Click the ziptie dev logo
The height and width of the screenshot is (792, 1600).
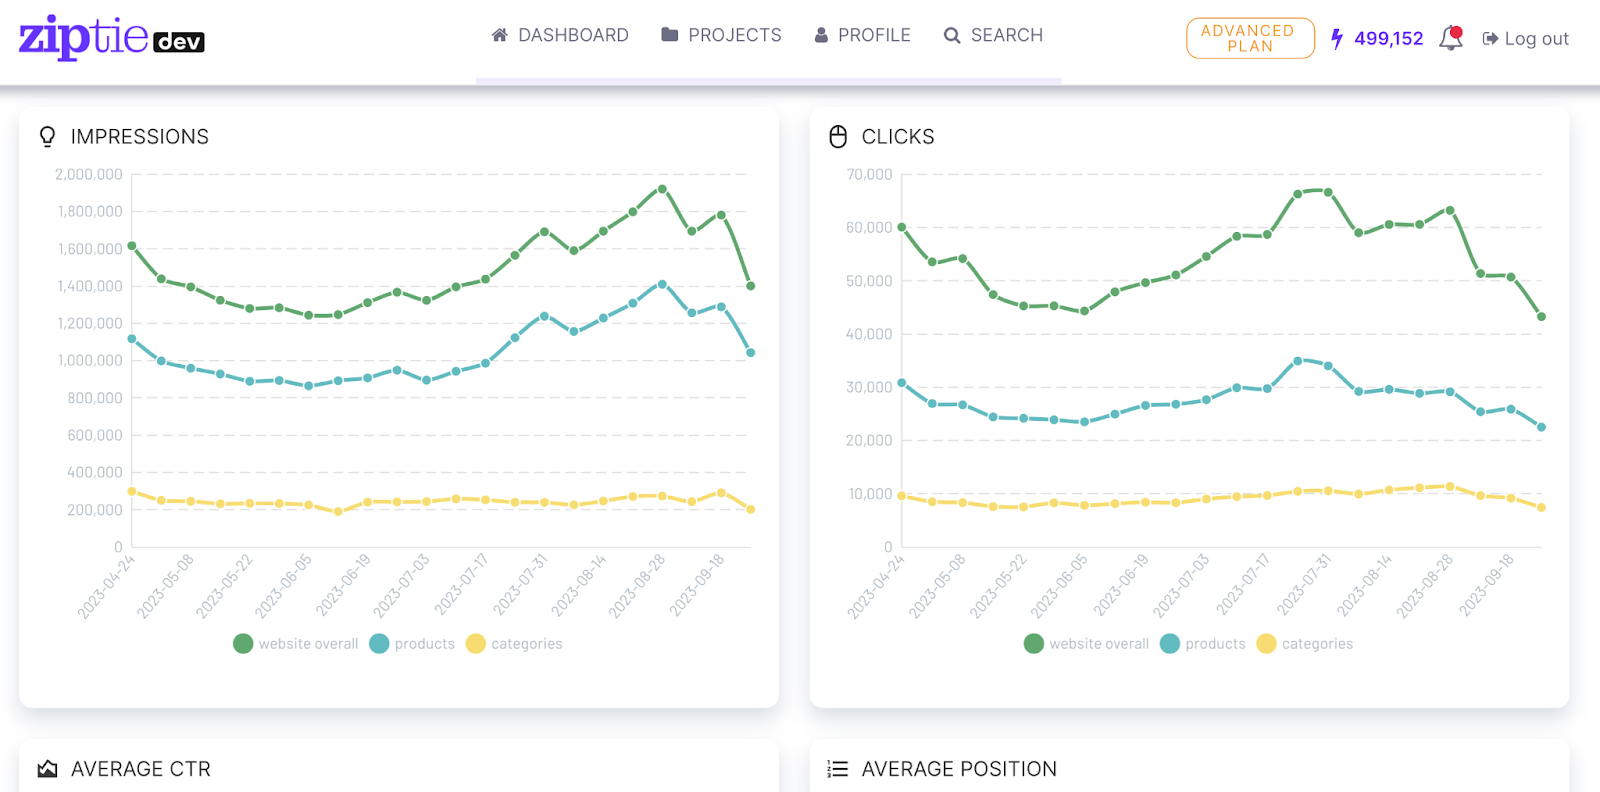pyautogui.click(x=112, y=38)
